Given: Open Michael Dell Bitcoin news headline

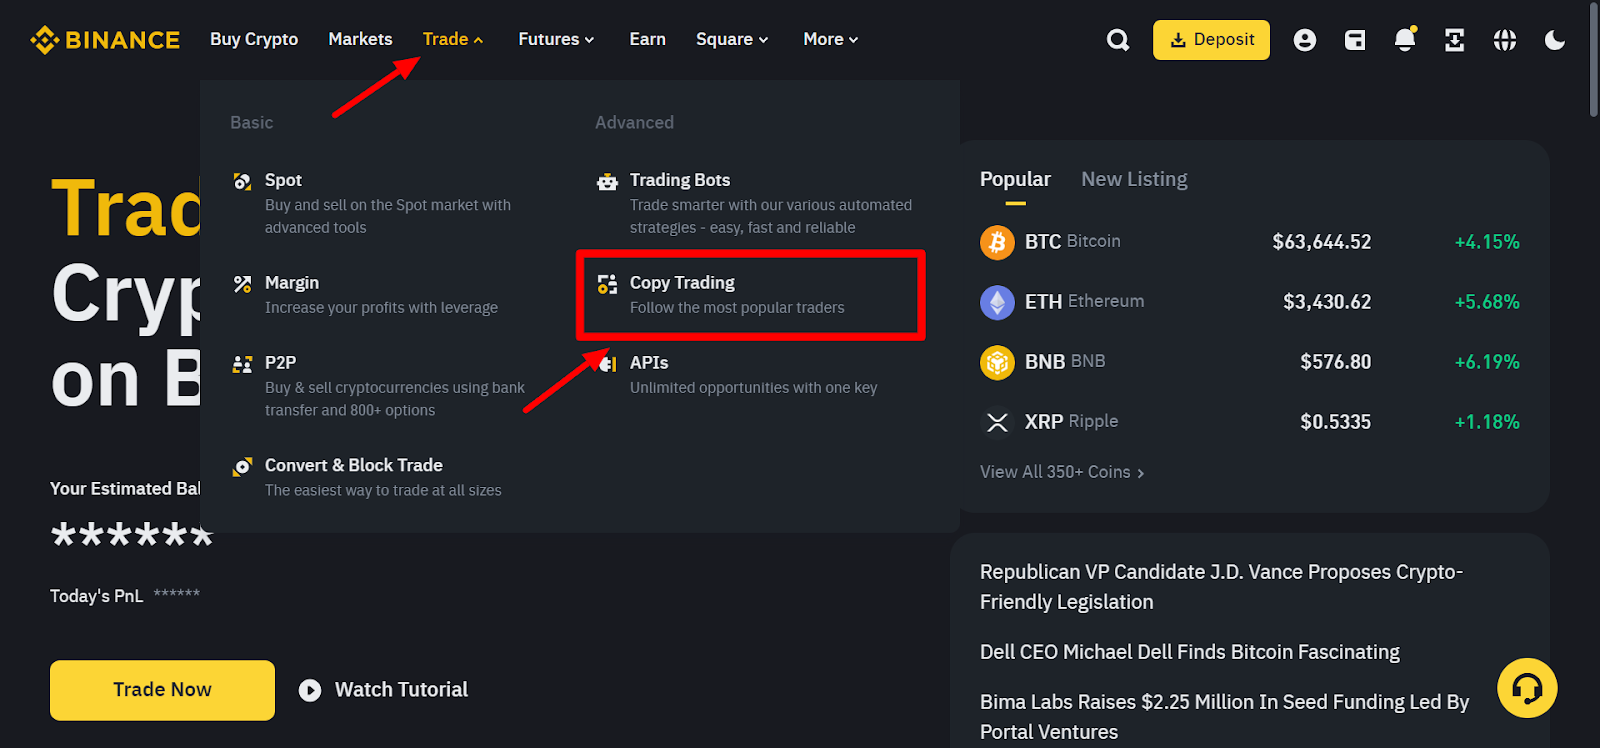Looking at the screenshot, I should 1190,652.
